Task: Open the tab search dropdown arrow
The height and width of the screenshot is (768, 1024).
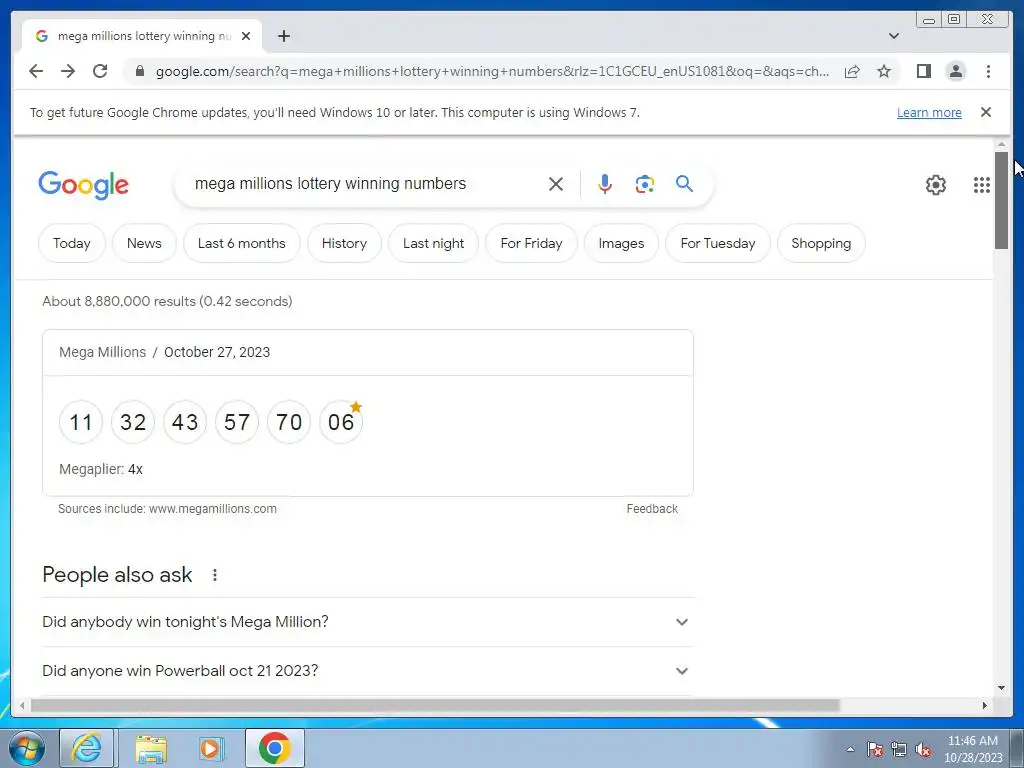Action: pyautogui.click(x=894, y=36)
